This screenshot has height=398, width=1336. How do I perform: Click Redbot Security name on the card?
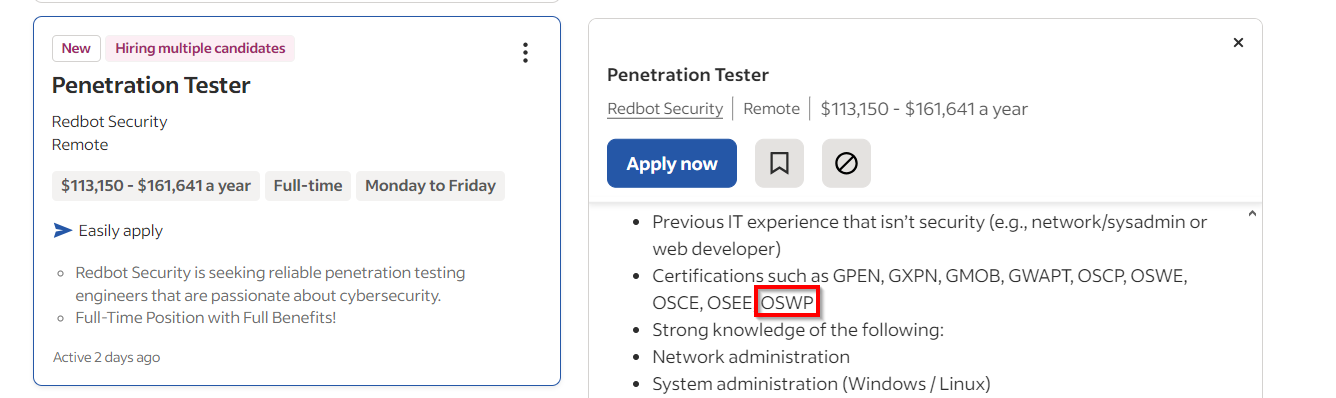pyautogui.click(x=110, y=122)
